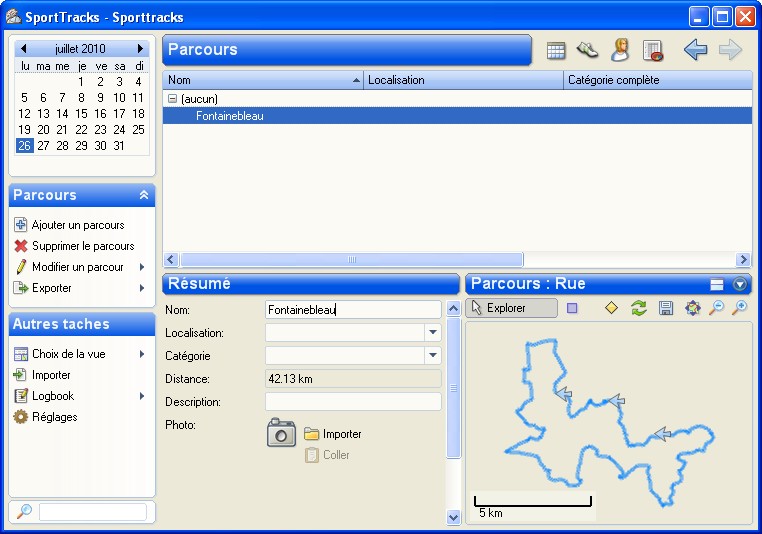The image size is (762, 534).
Task: Expand Modifier un parcour submenu arrow
Action: [142, 267]
